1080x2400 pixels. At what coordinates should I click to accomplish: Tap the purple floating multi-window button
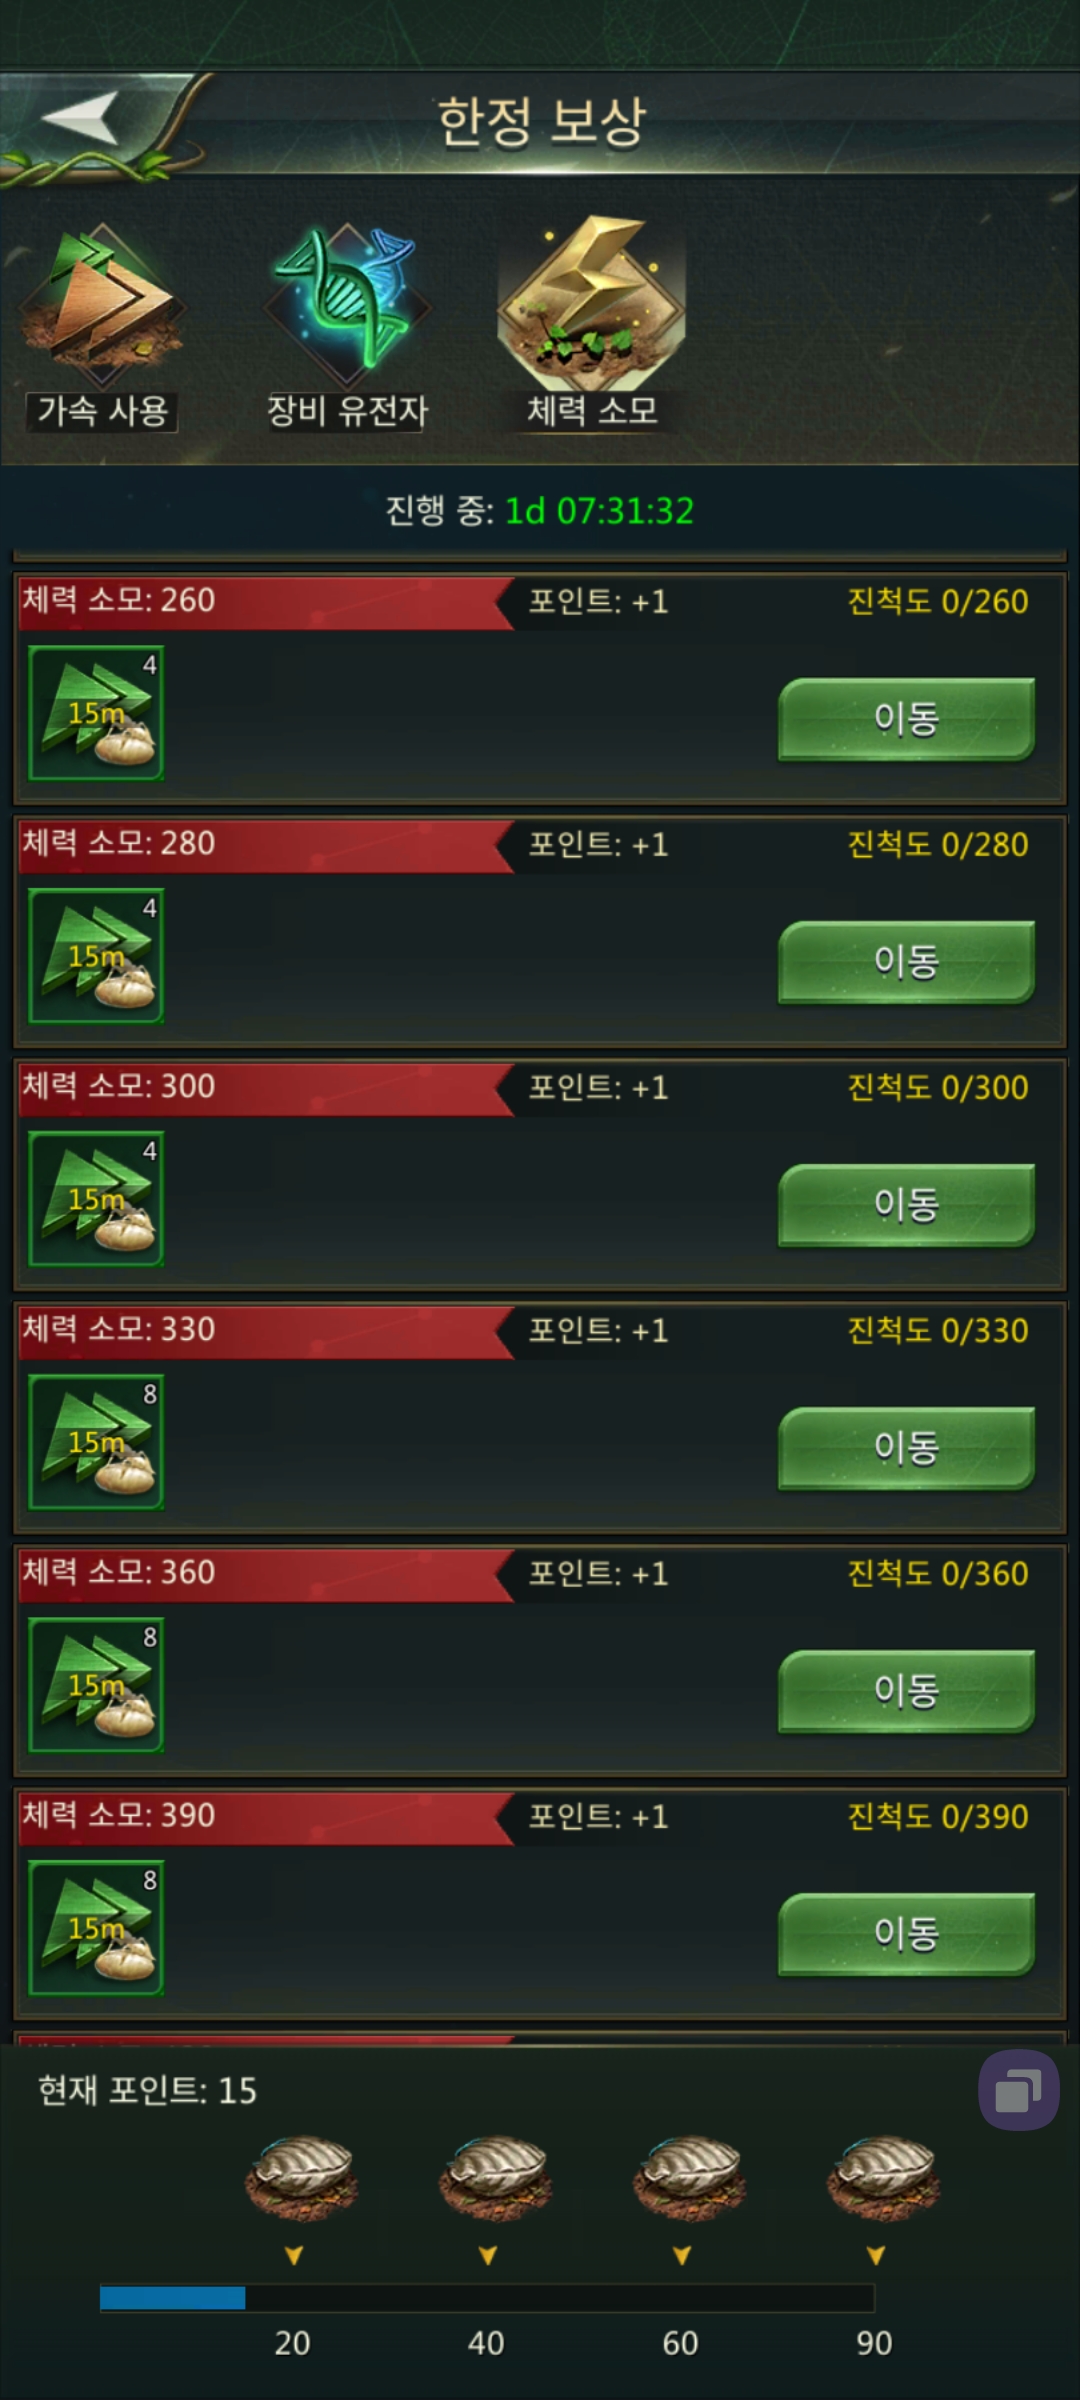(x=1018, y=2090)
